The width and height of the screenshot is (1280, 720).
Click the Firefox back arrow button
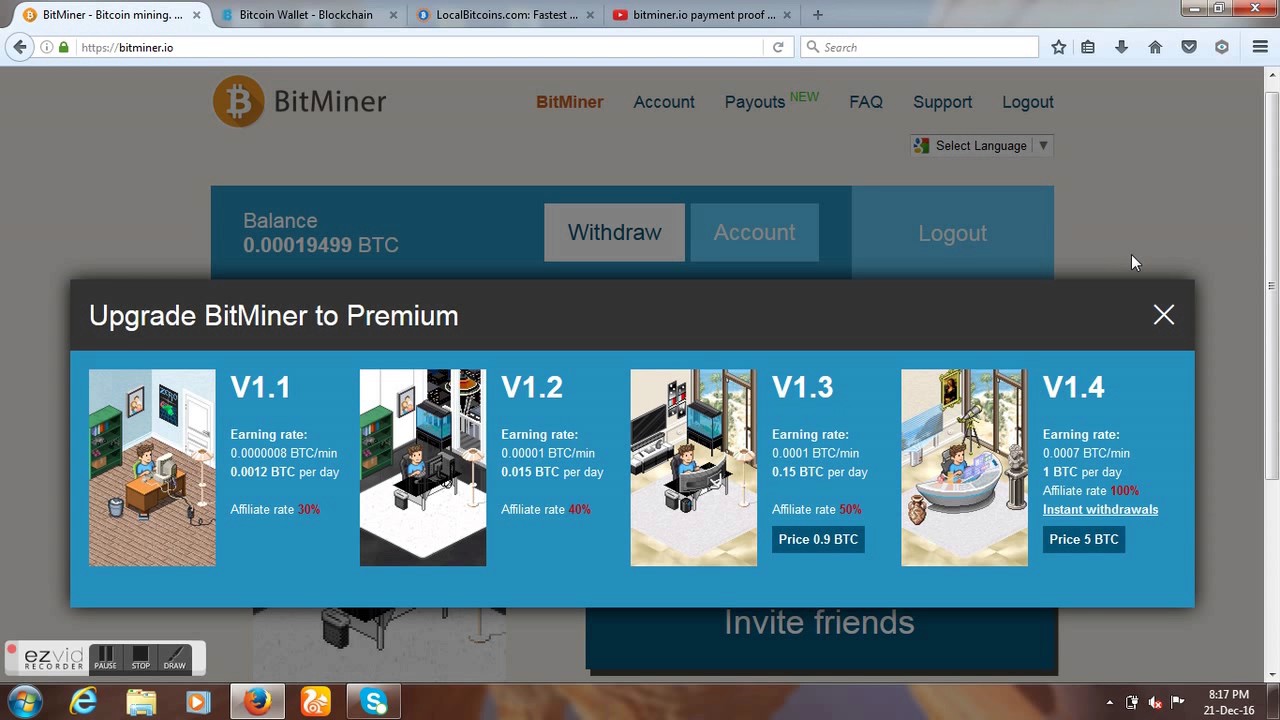20,47
